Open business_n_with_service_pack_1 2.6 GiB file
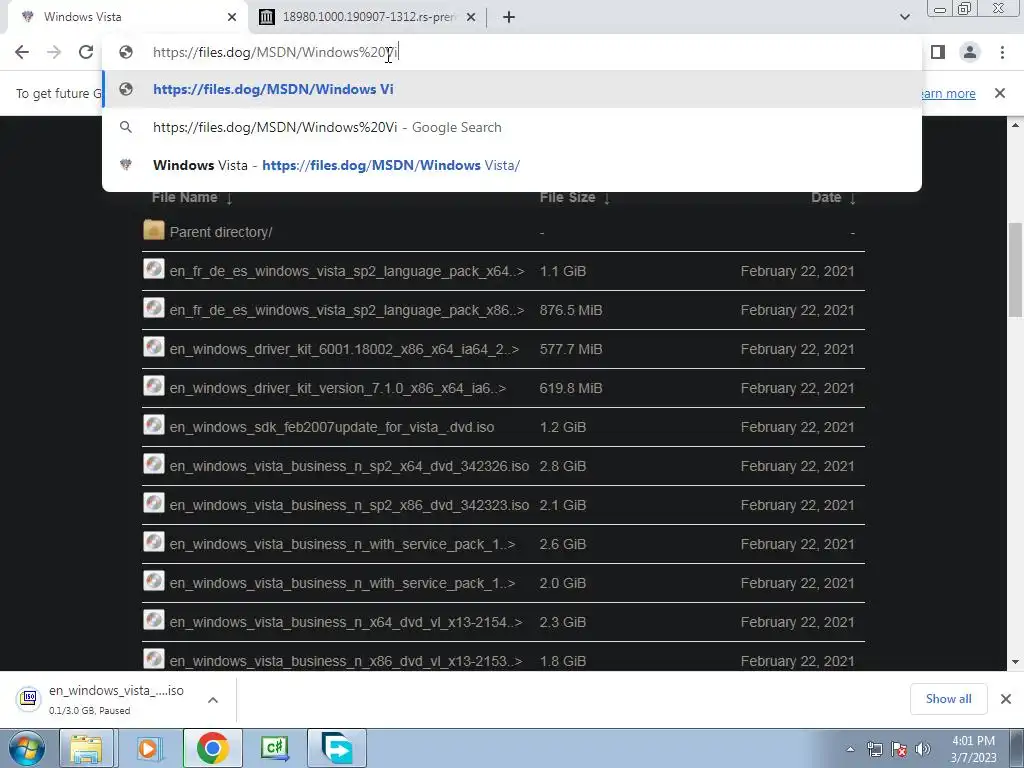The image size is (1024, 768). (342, 544)
